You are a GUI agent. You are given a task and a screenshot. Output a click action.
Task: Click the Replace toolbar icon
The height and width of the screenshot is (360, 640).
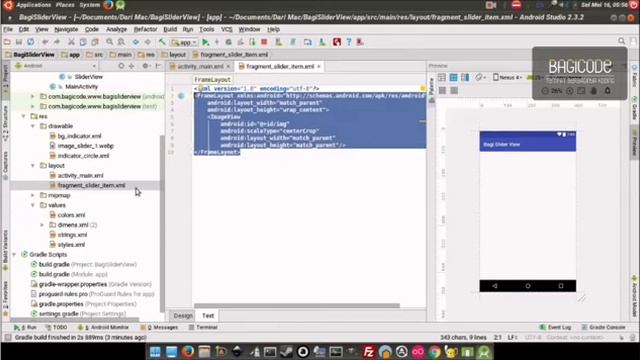(121, 42)
